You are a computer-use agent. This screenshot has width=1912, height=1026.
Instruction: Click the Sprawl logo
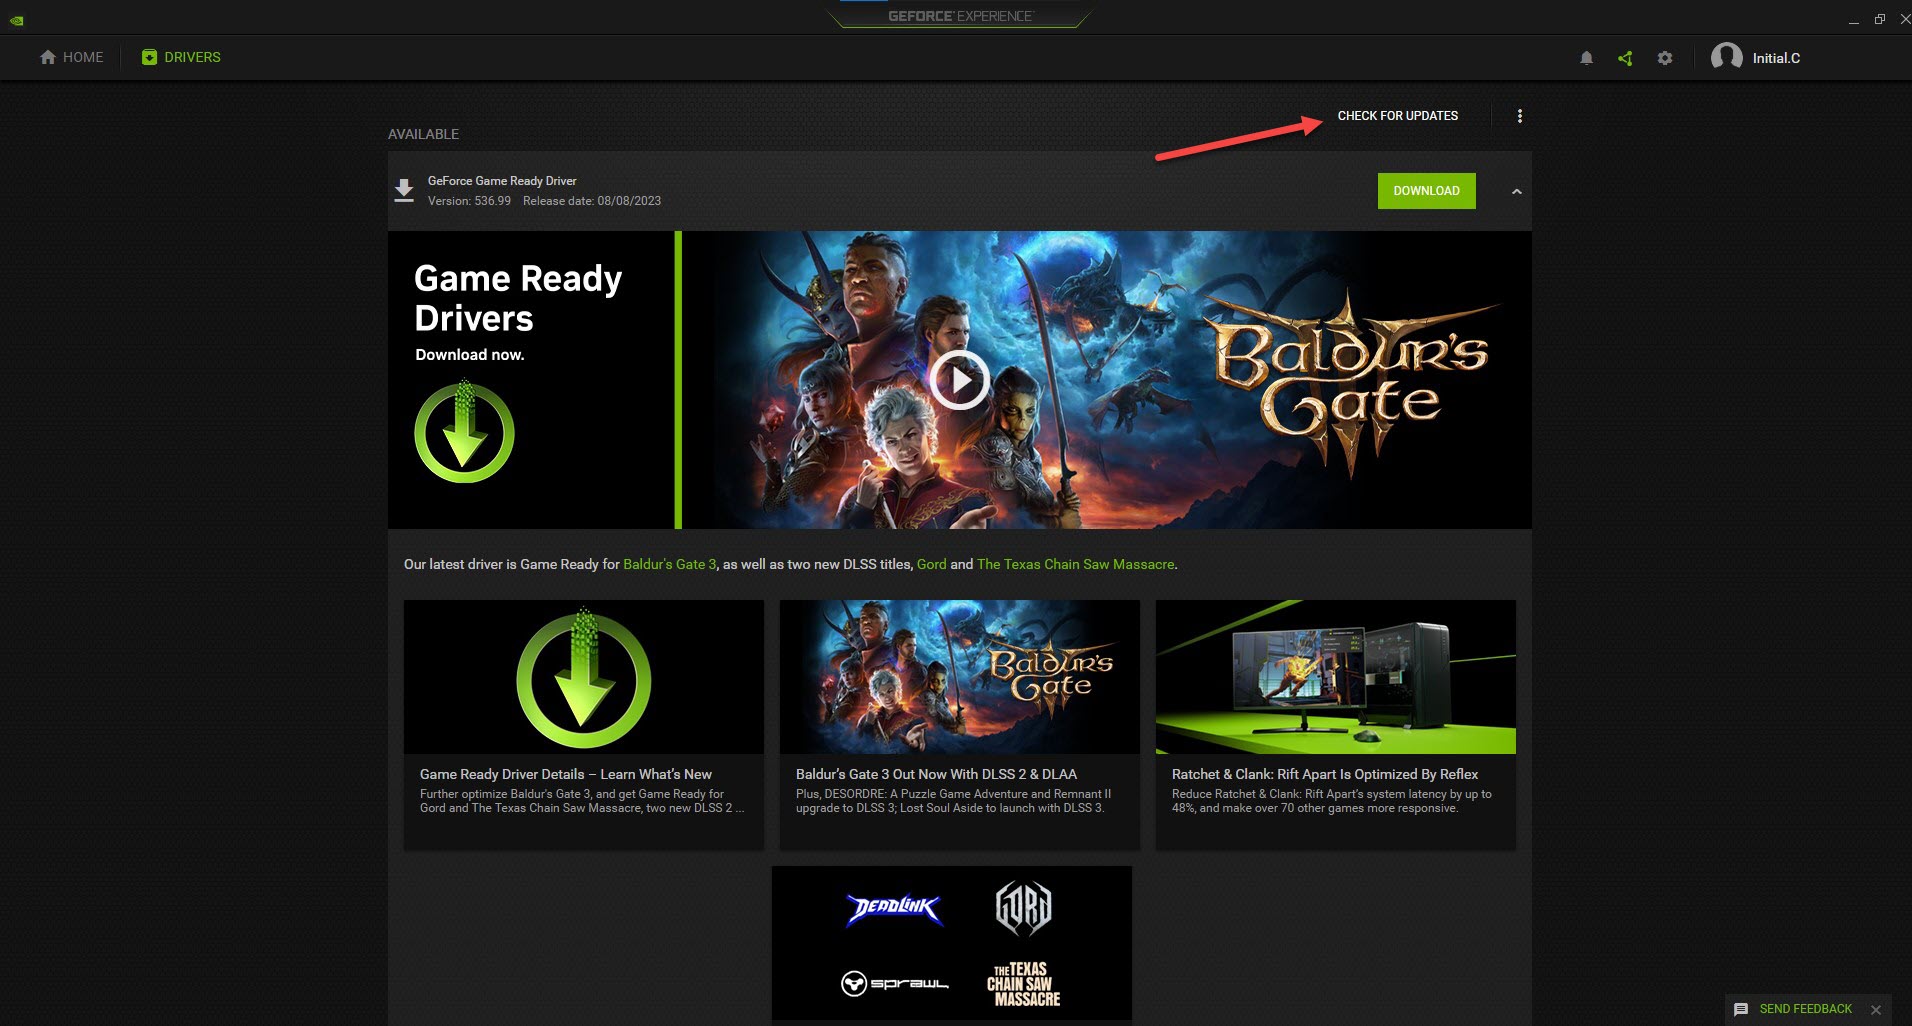tap(894, 984)
